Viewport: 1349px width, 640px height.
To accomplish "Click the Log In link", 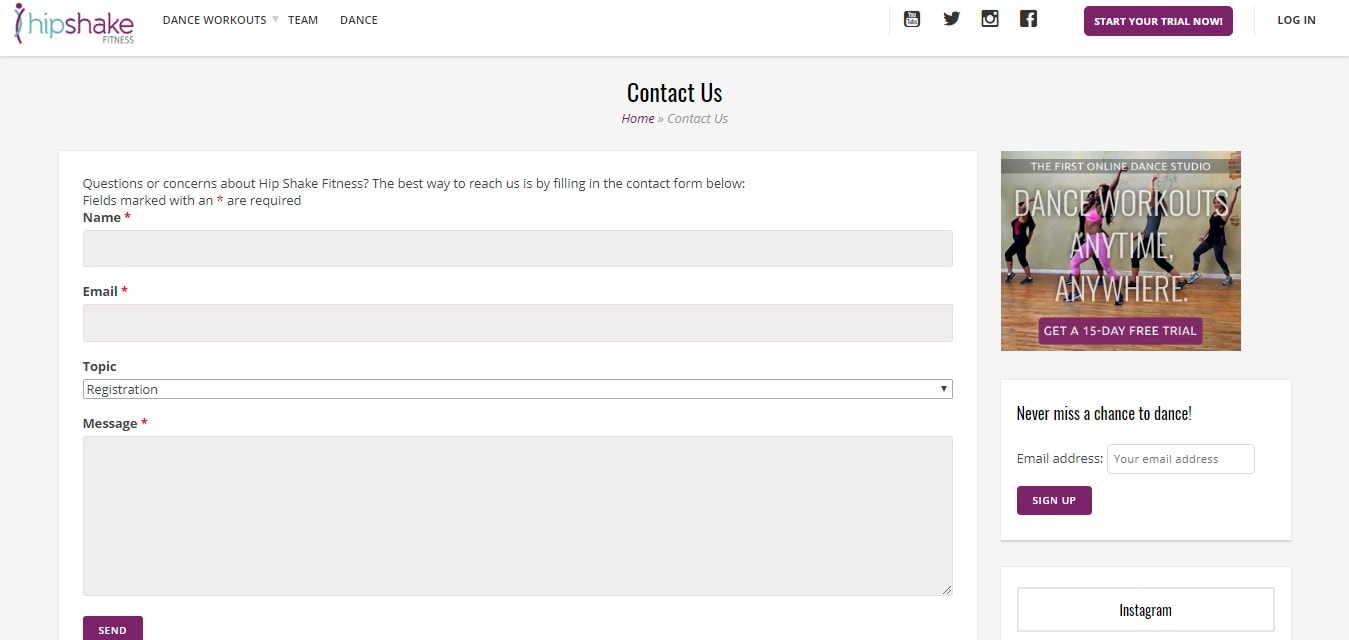I will [x=1296, y=20].
